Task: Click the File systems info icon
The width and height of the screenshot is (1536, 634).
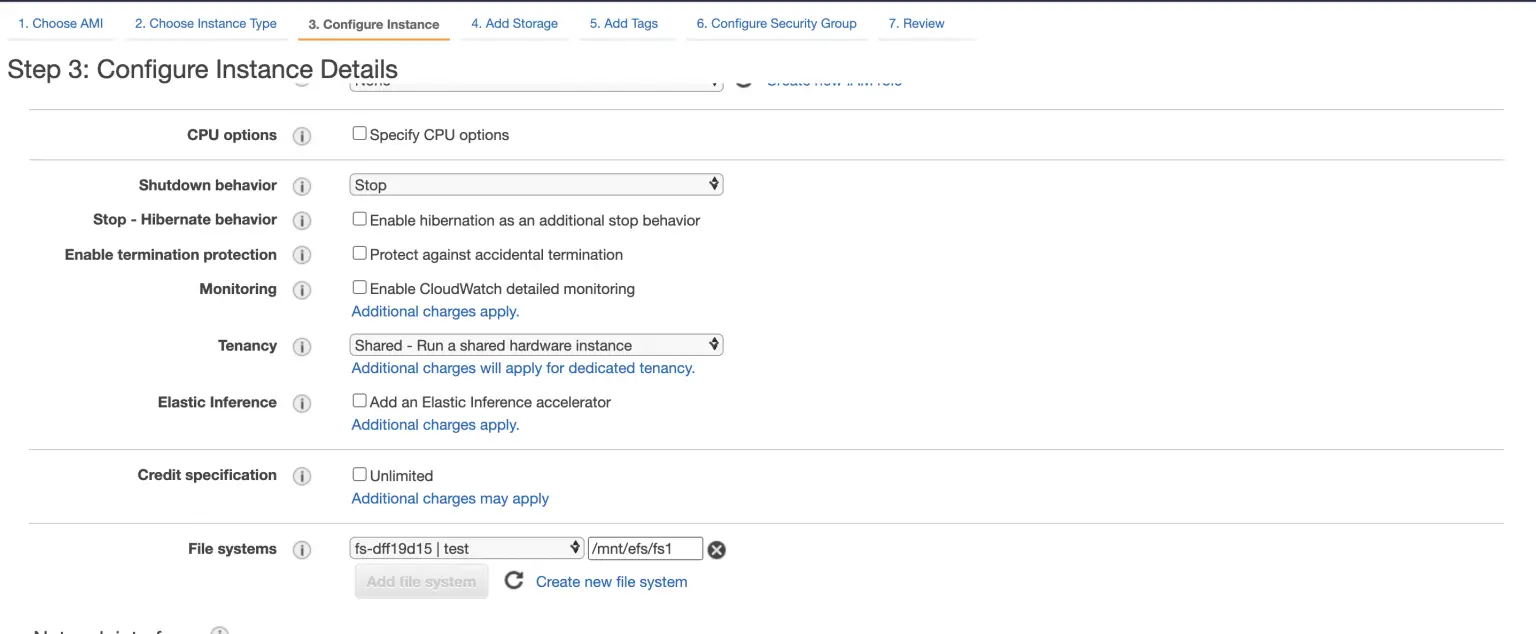Action: pyautogui.click(x=302, y=548)
